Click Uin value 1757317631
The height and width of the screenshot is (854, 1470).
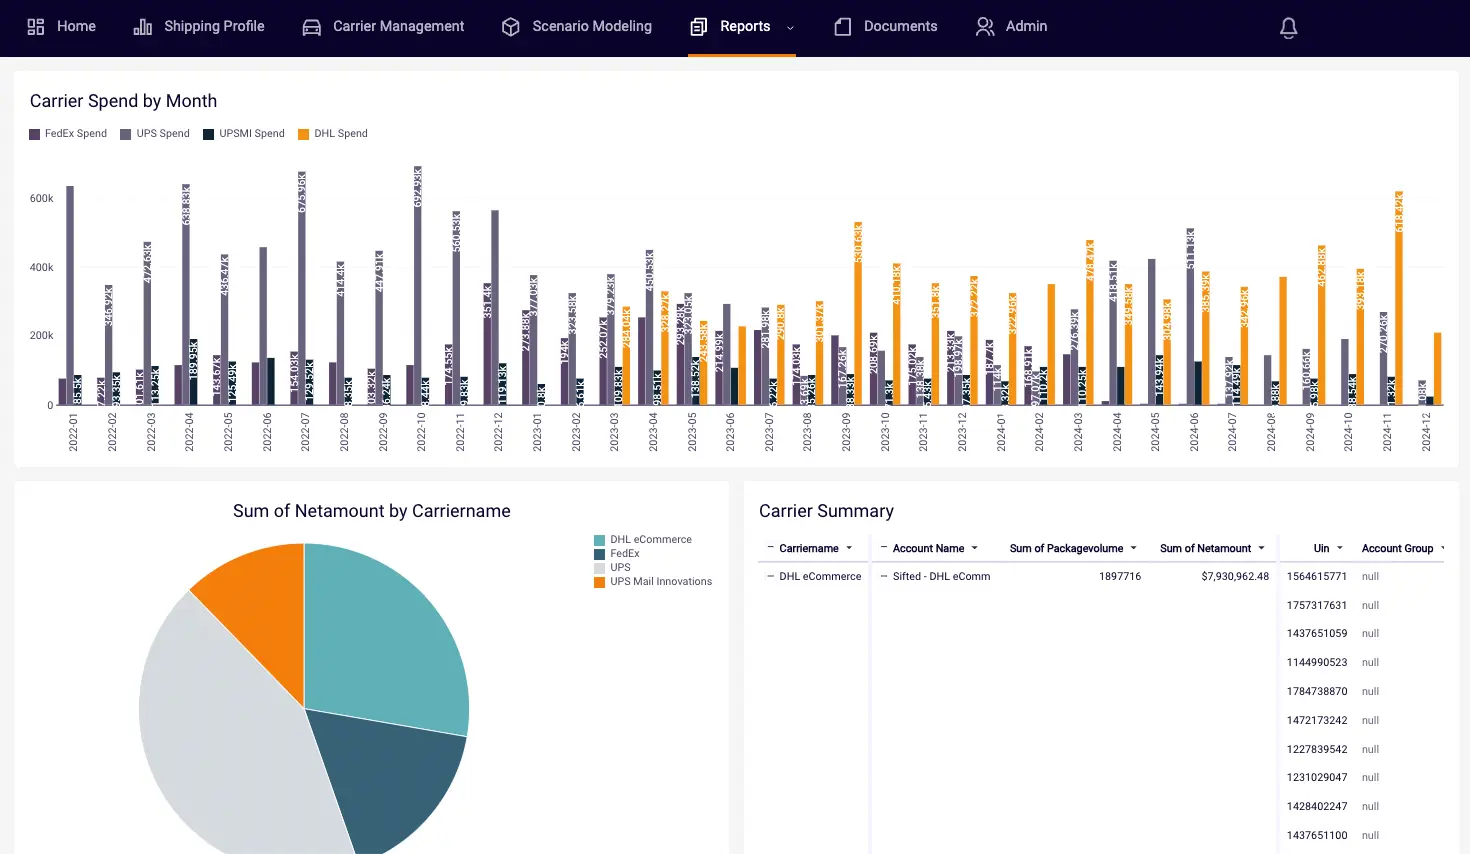(x=1316, y=605)
